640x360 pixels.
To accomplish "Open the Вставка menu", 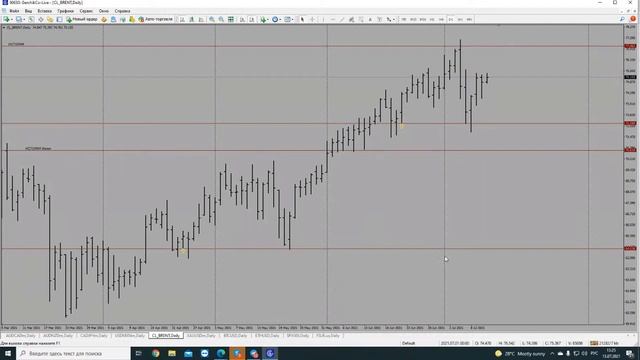I will [x=44, y=11].
